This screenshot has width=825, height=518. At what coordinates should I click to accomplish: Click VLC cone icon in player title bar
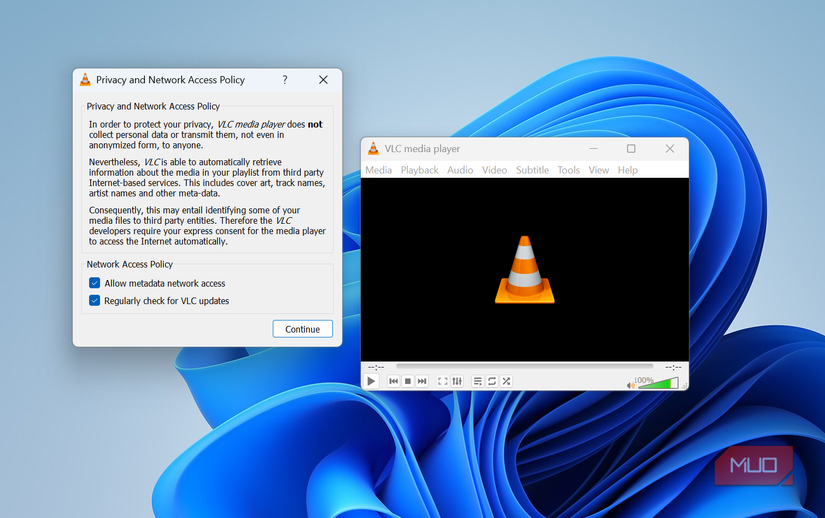(373, 149)
